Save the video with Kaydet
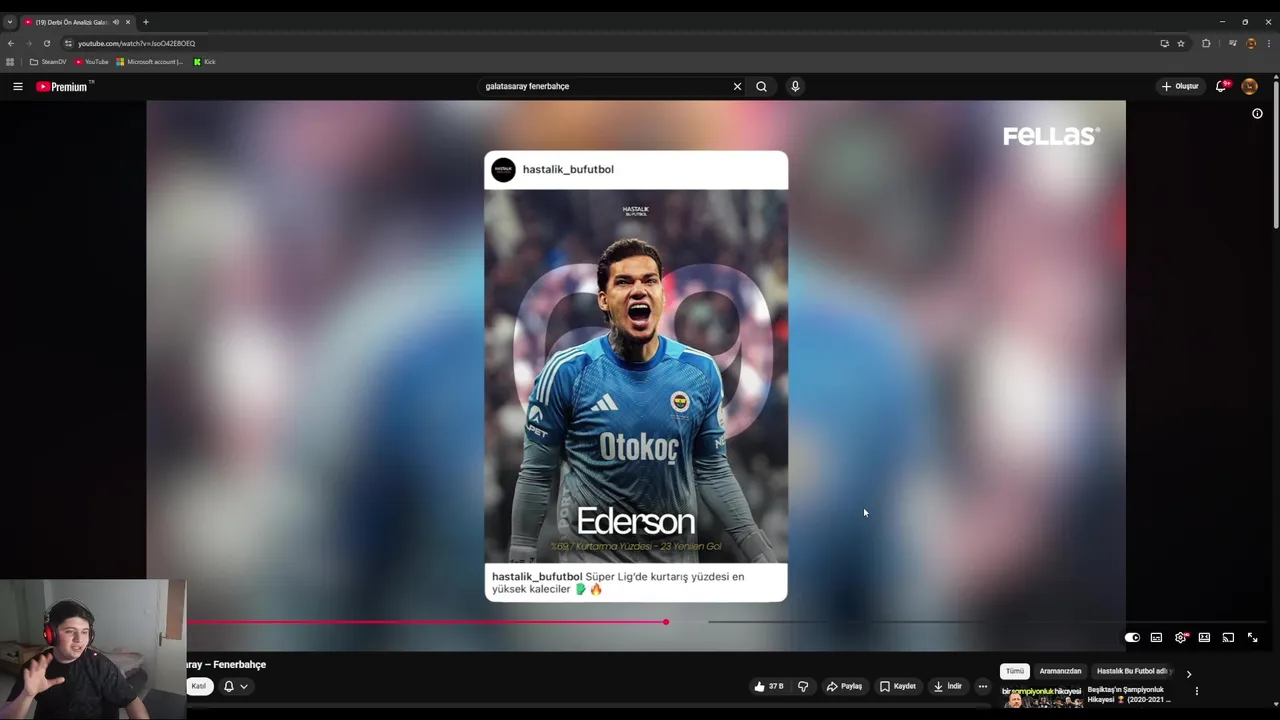 pos(897,687)
